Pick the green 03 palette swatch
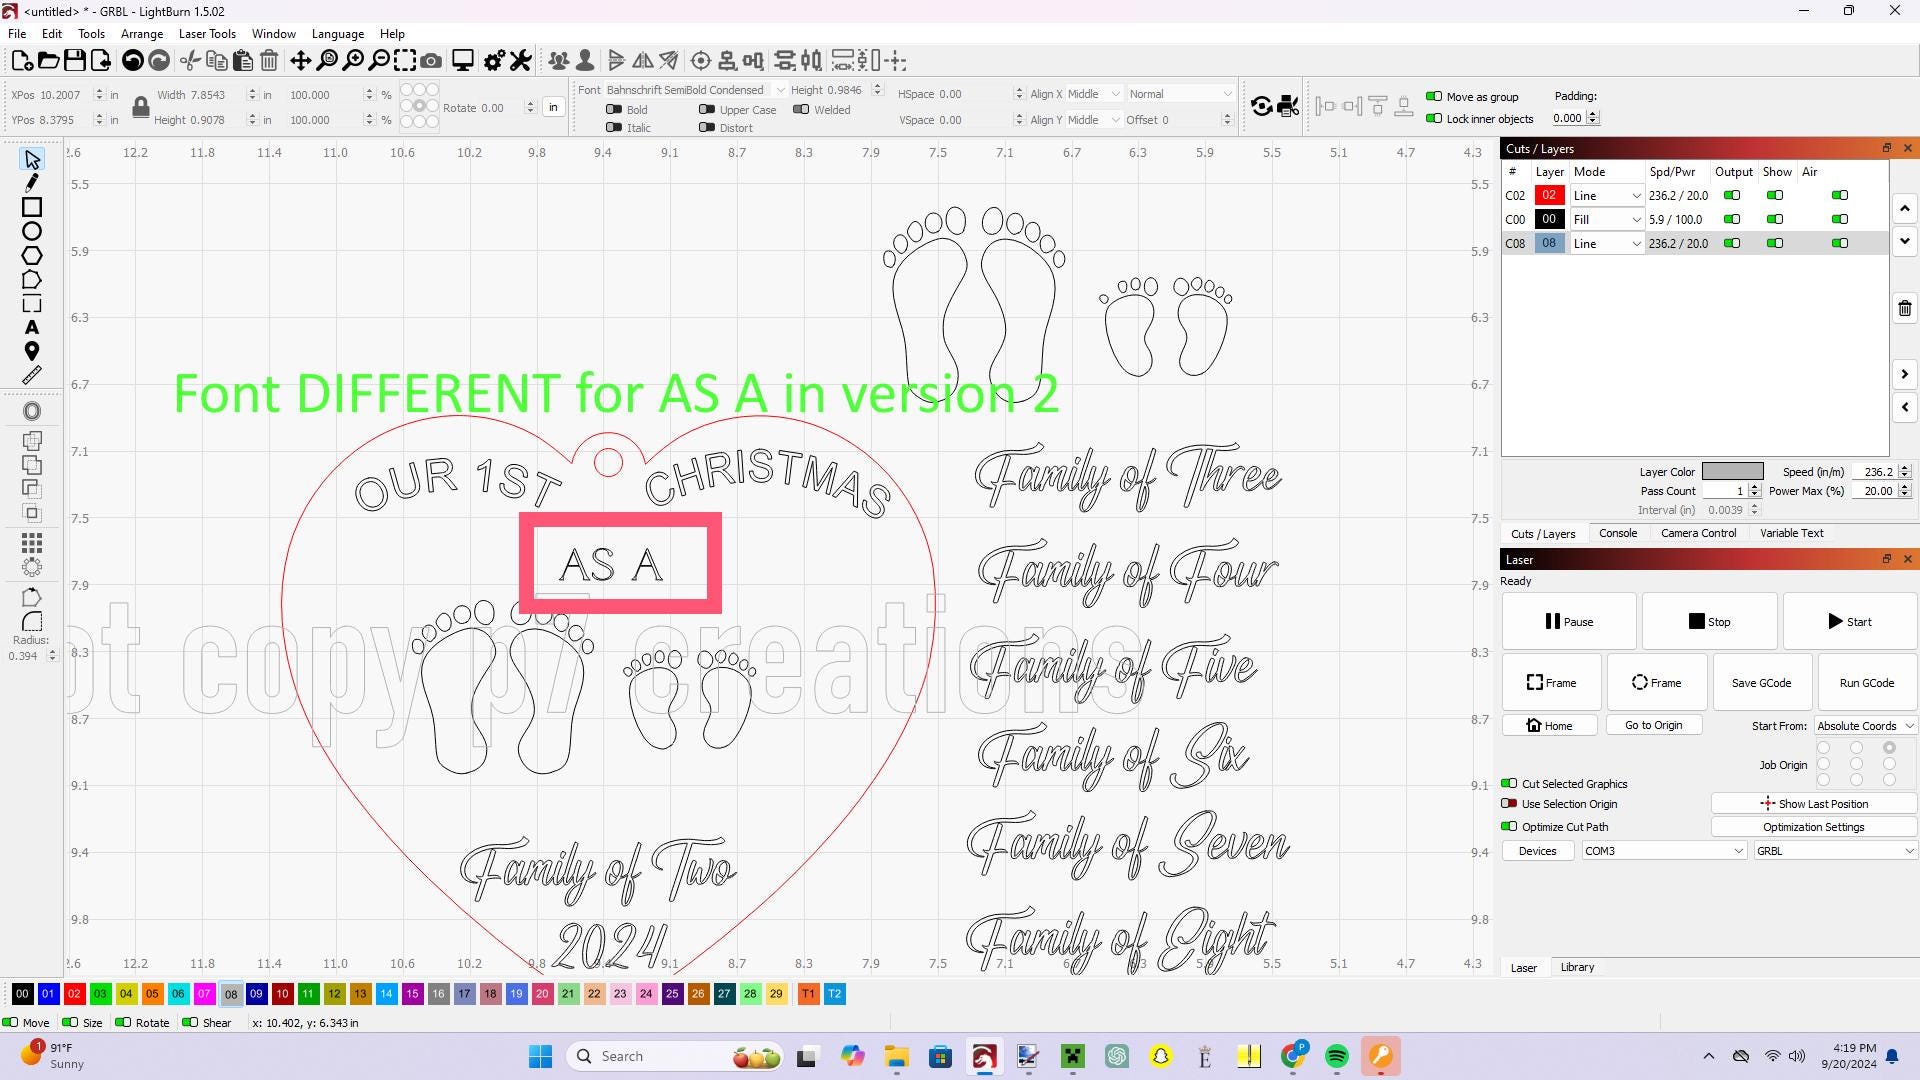The width and height of the screenshot is (1920, 1080). [100, 994]
